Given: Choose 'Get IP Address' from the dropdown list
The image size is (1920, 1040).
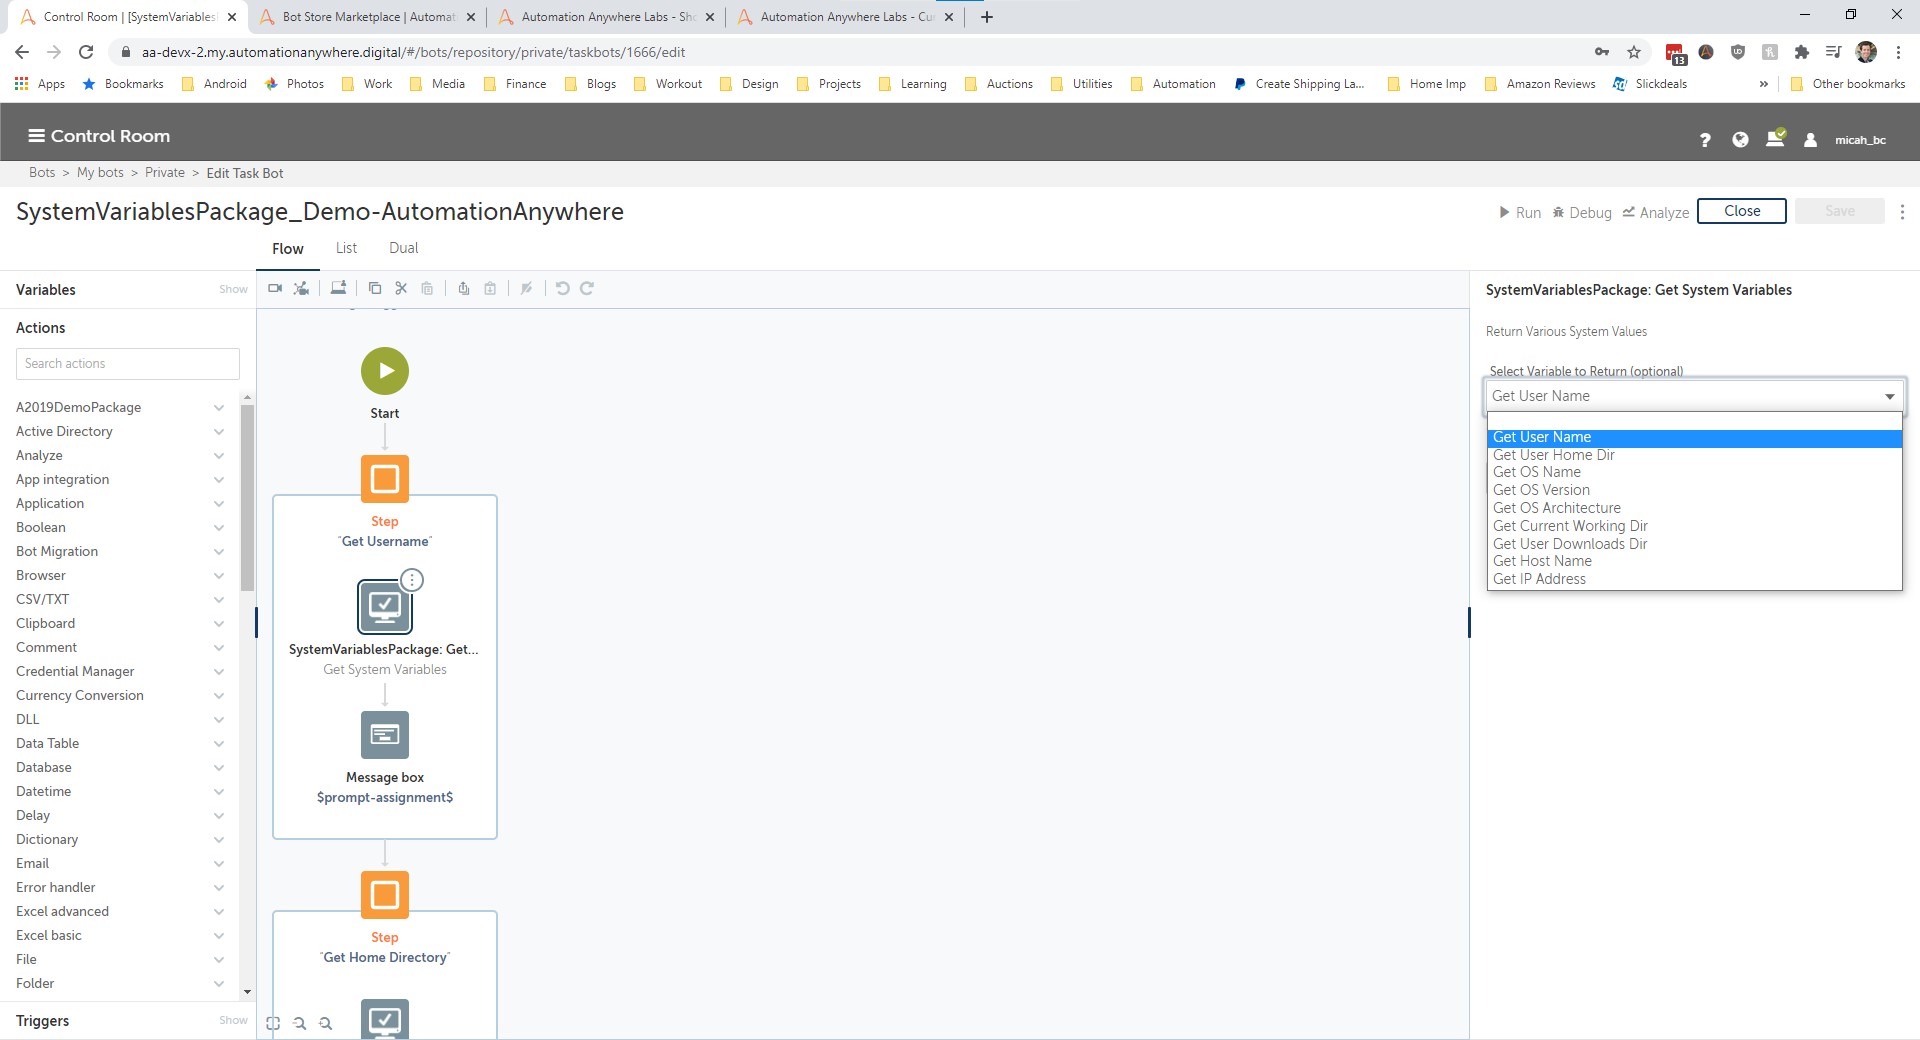Looking at the screenshot, I should point(1695,579).
